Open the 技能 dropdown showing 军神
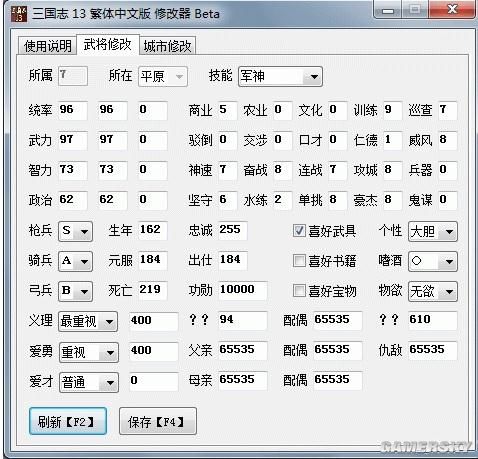478x459 pixels. [x=280, y=77]
